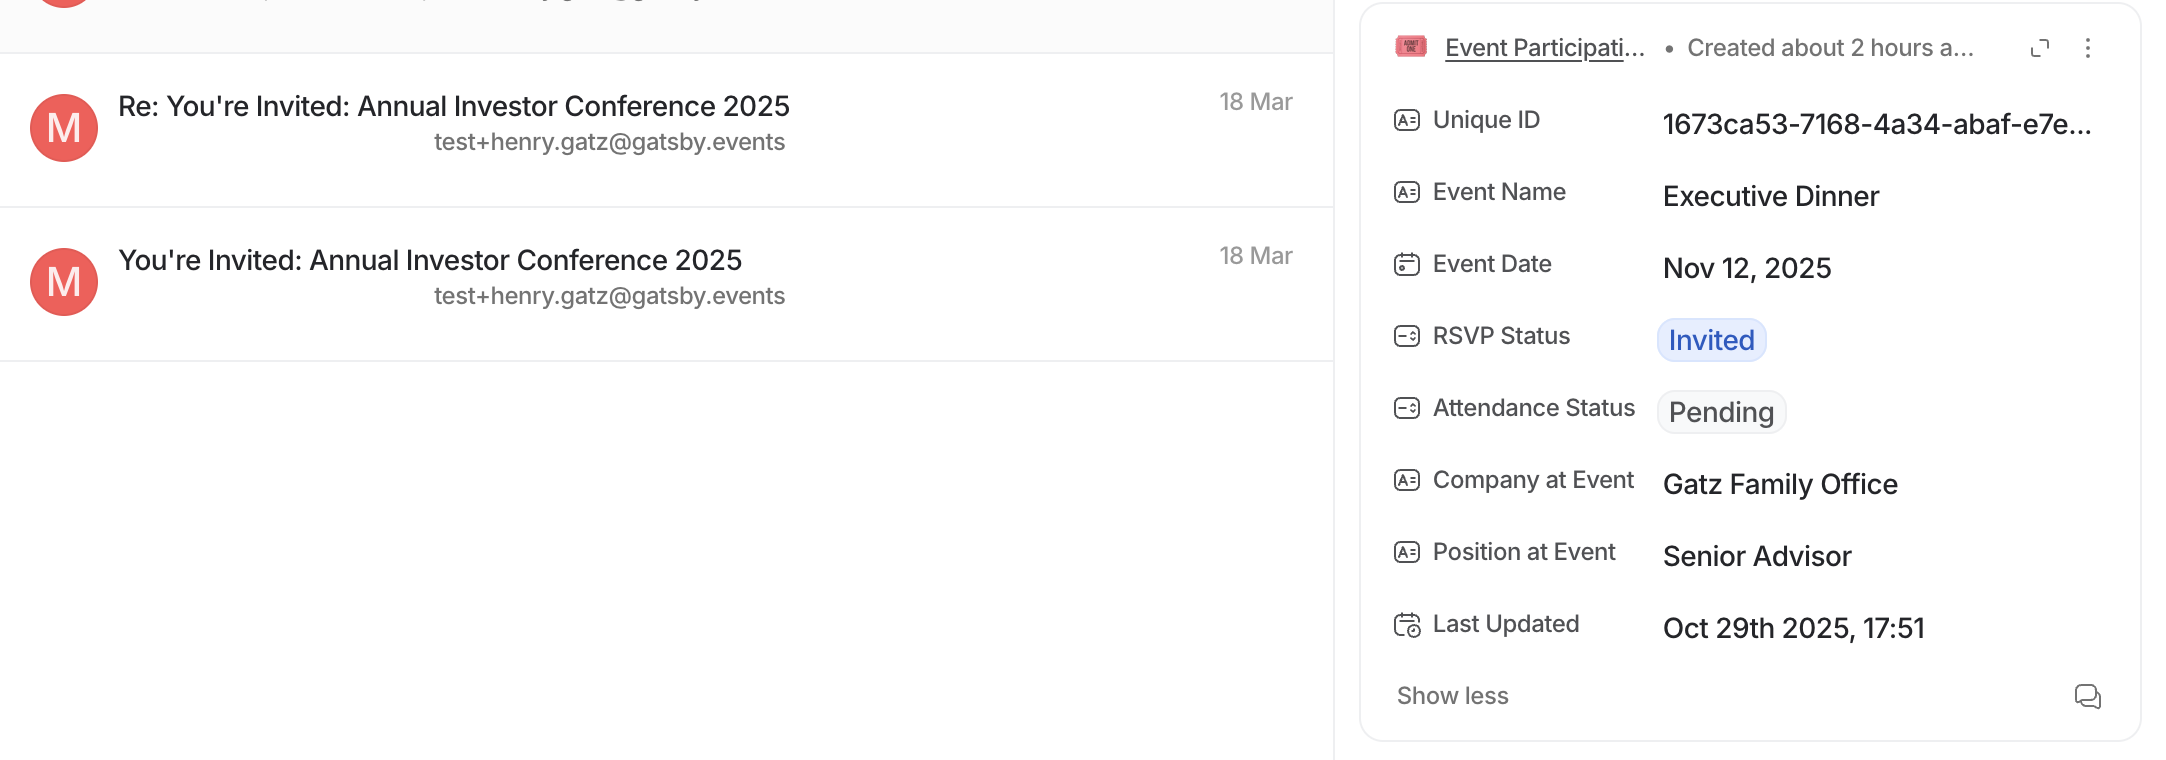Image resolution: width=2166 pixels, height=760 pixels.
Task: Open the Invited RSVP status dropdown
Action: tap(1711, 340)
